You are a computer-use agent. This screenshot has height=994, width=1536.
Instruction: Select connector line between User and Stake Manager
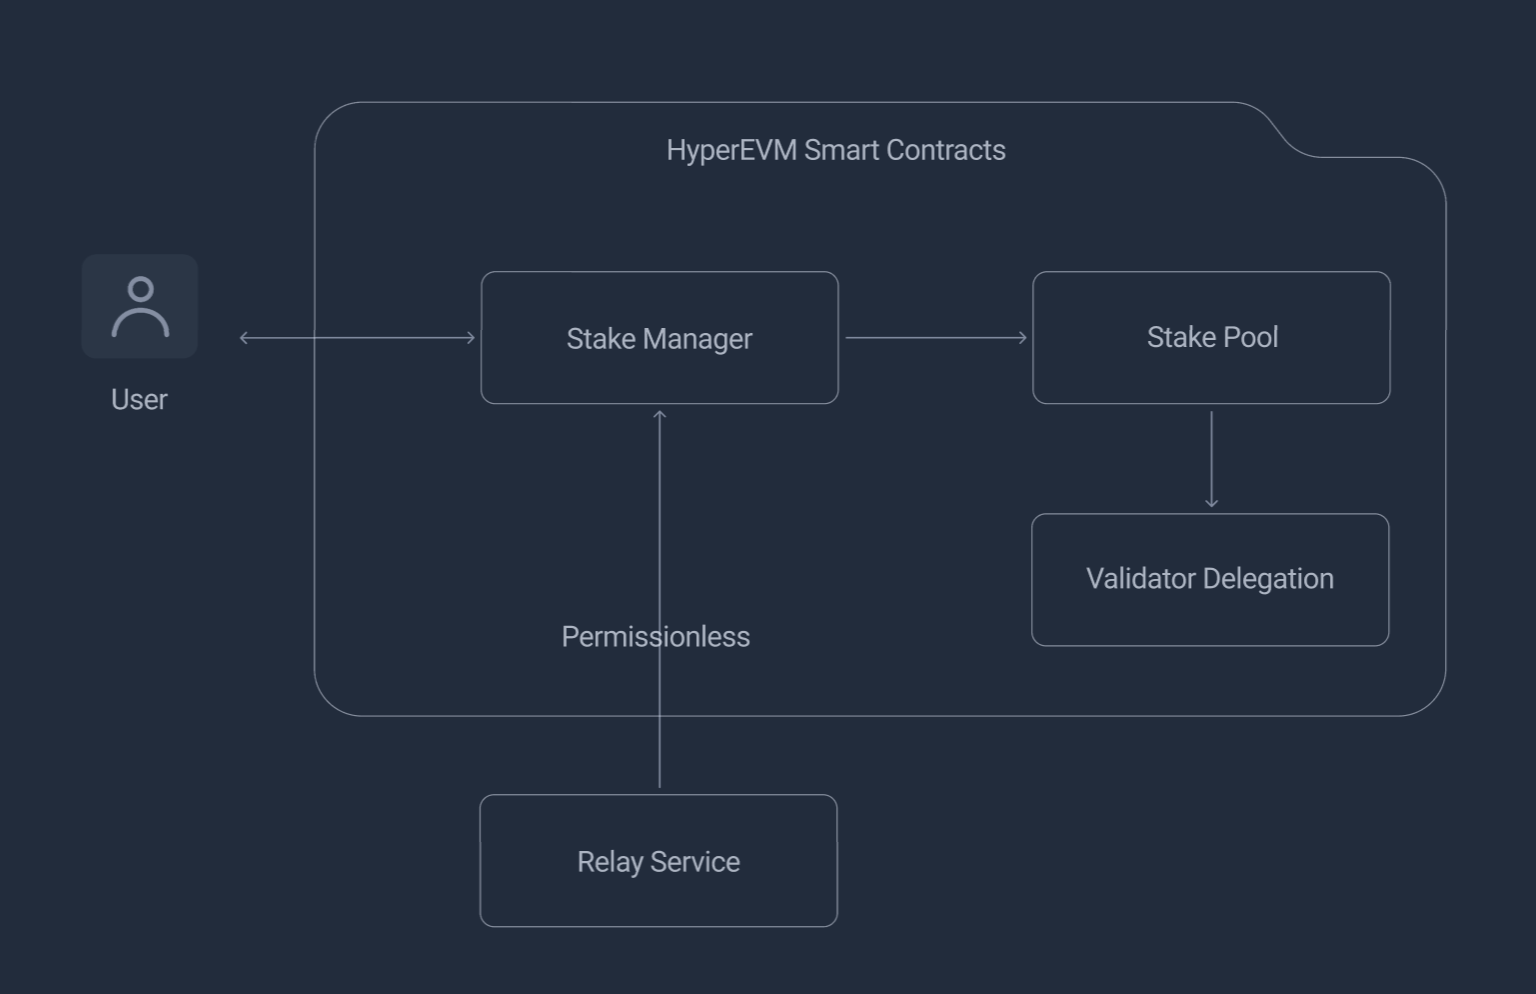[360, 338]
